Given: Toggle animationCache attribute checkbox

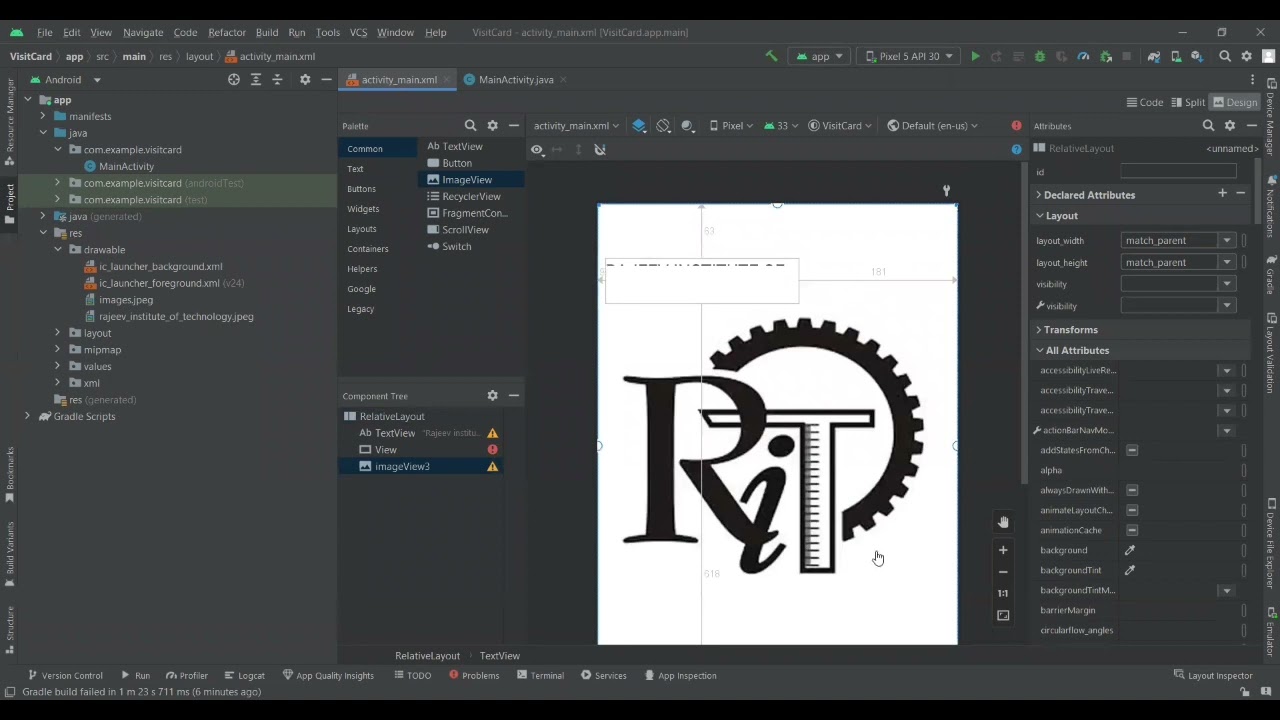Looking at the screenshot, I should pos(1132,530).
